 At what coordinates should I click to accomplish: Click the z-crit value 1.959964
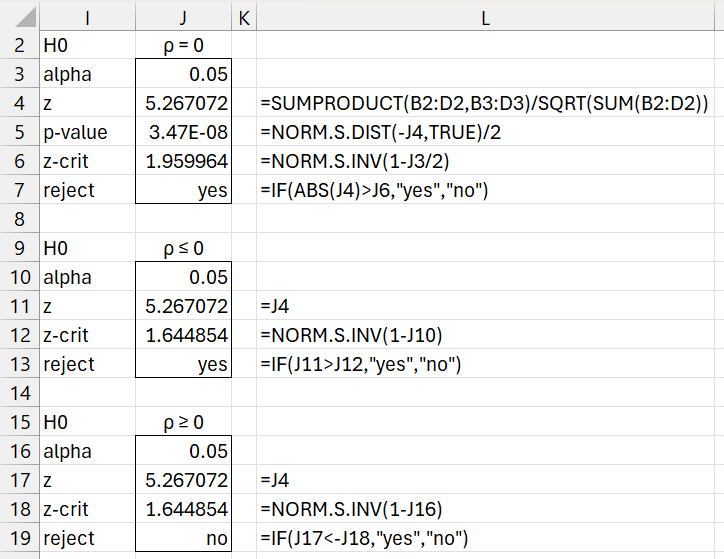pyautogui.click(x=183, y=161)
